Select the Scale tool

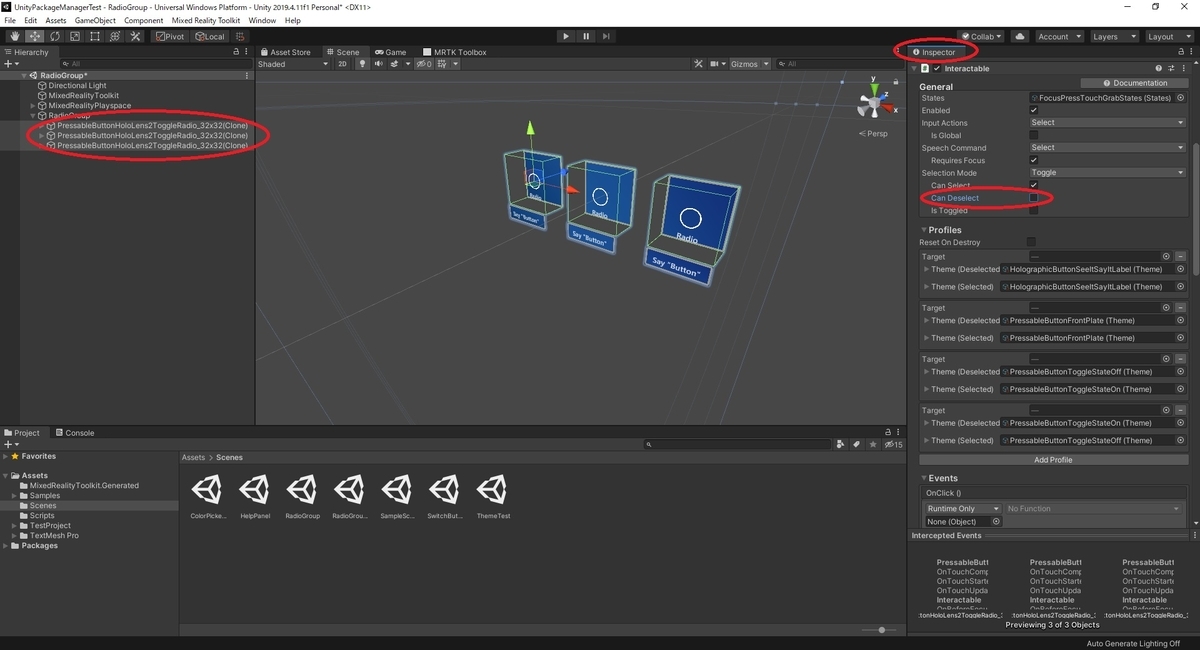pyautogui.click(x=74, y=37)
